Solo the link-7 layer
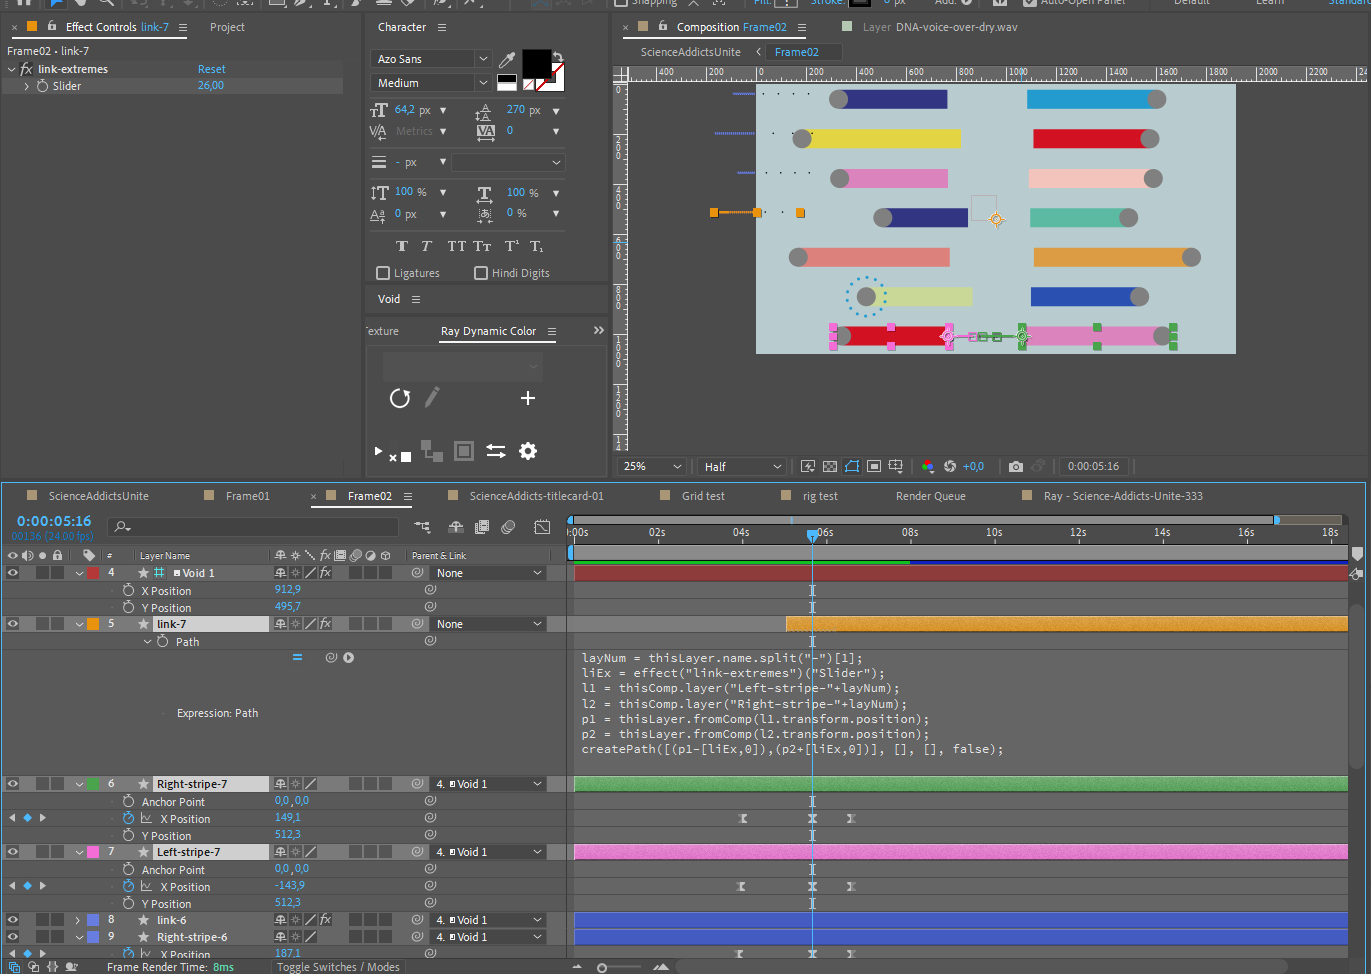The width and height of the screenshot is (1371, 974). [40, 623]
